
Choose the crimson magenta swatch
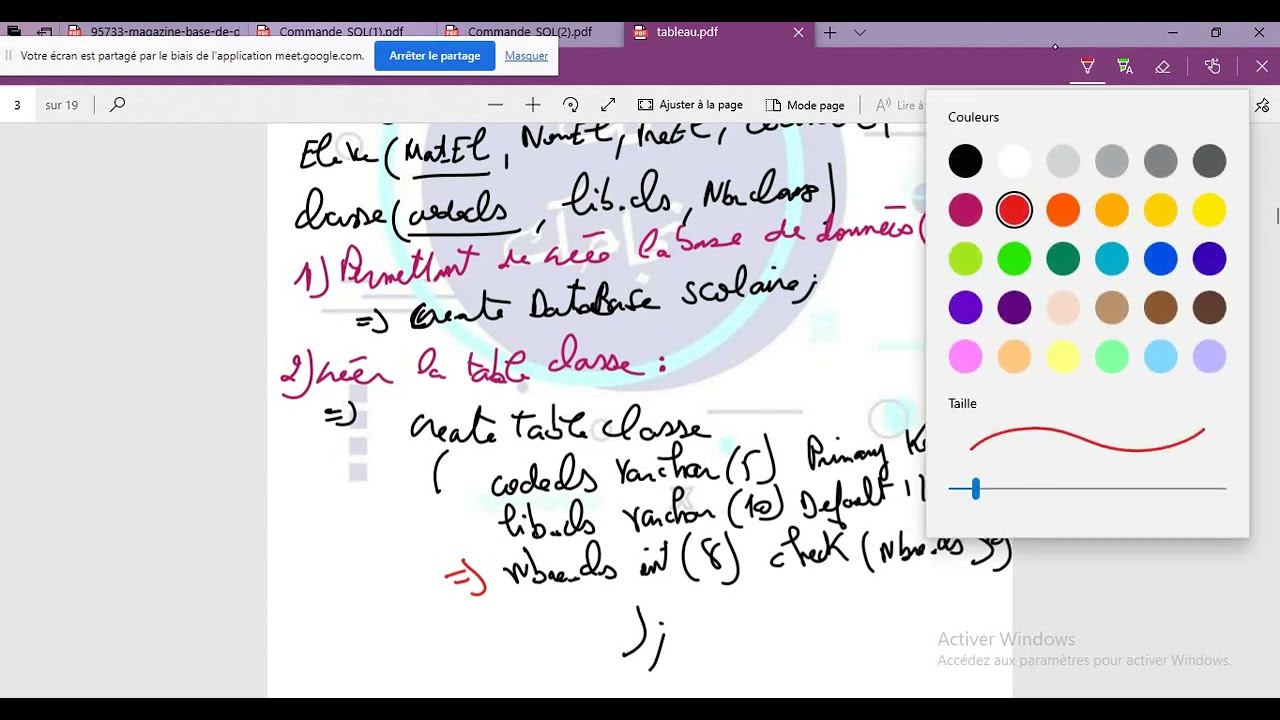pyautogui.click(x=966, y=210)
